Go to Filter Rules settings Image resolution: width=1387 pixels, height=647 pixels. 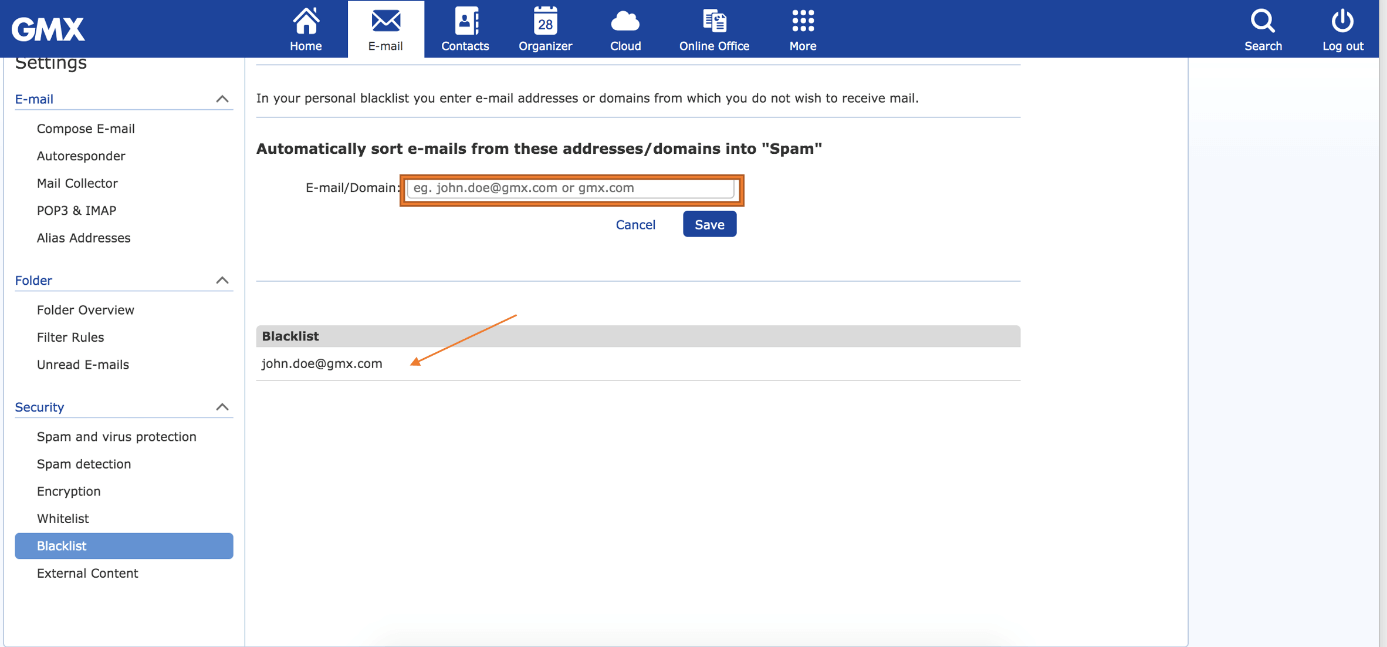click(x=70, y=337)
